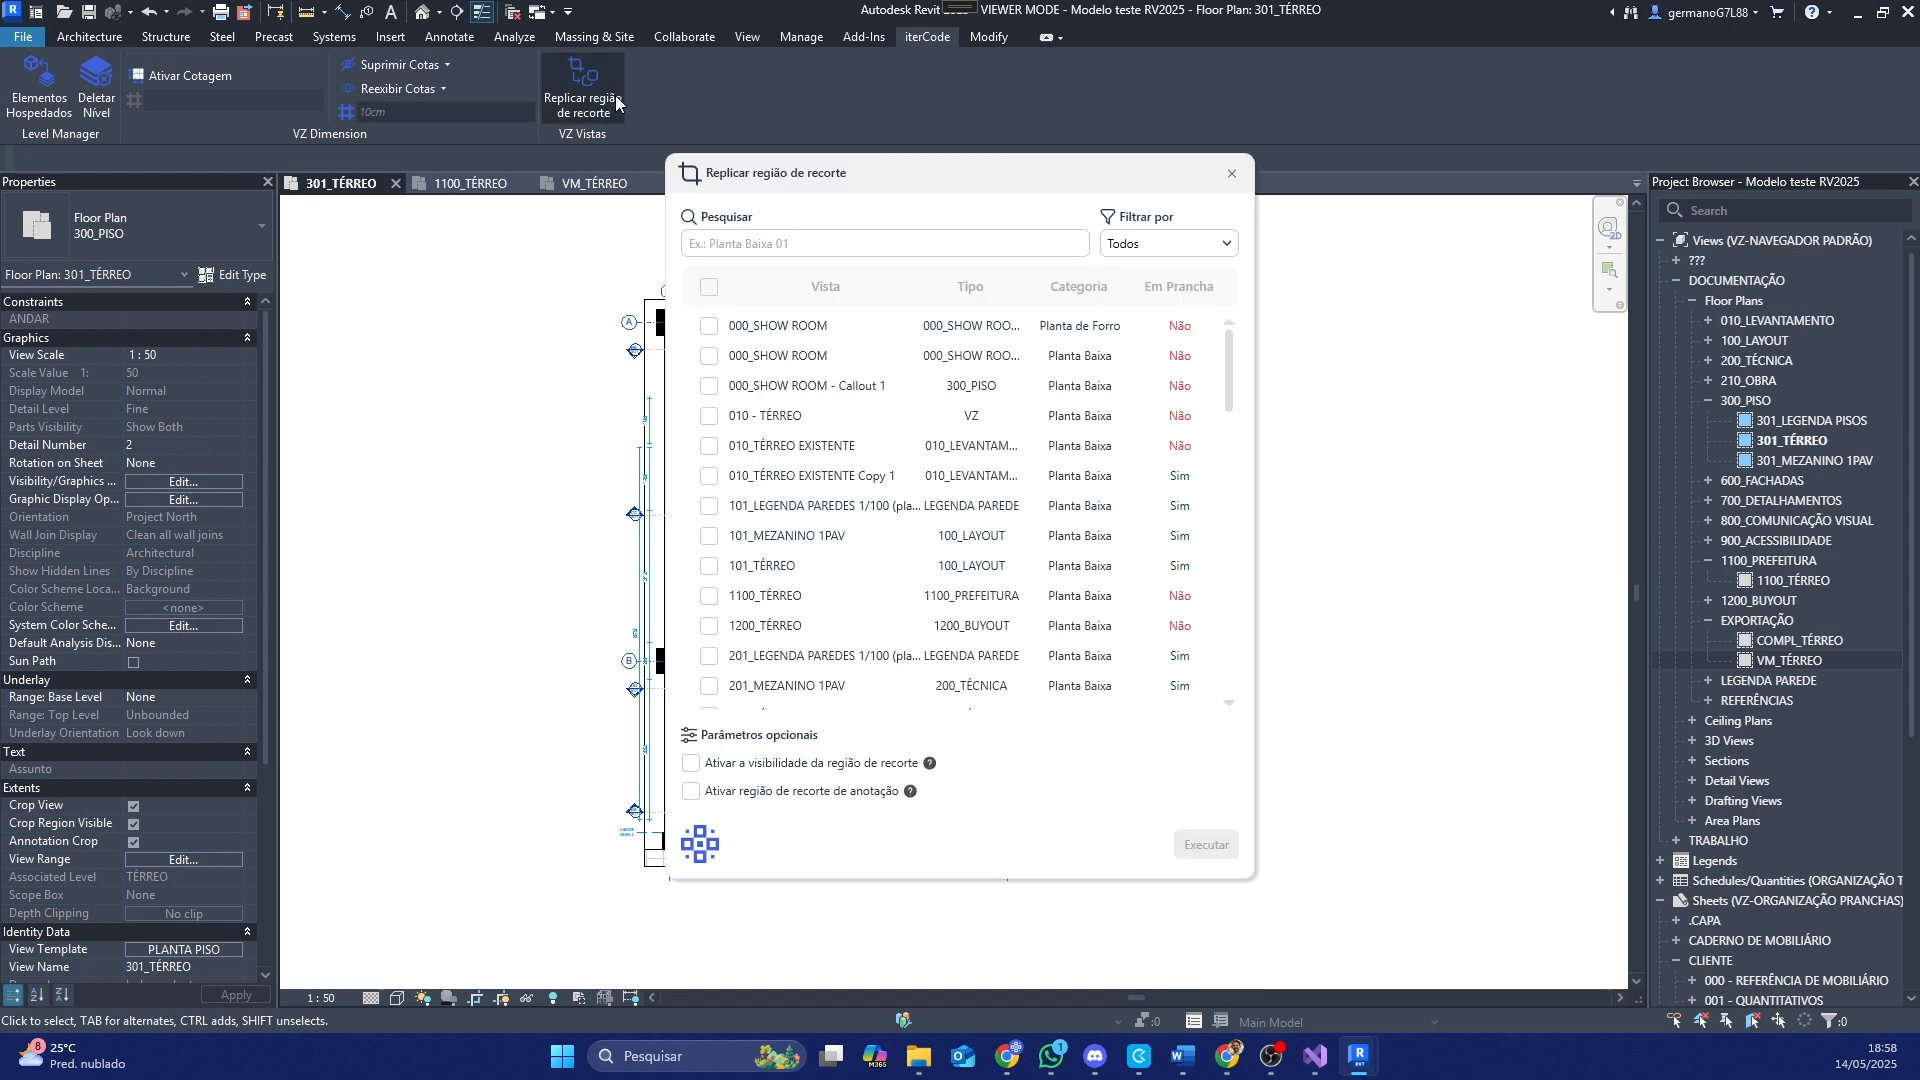Collapse 300_PISO node in Project Browser
The height and width of the screenshot is (1080, 1920).
(x=1708, y=401)
